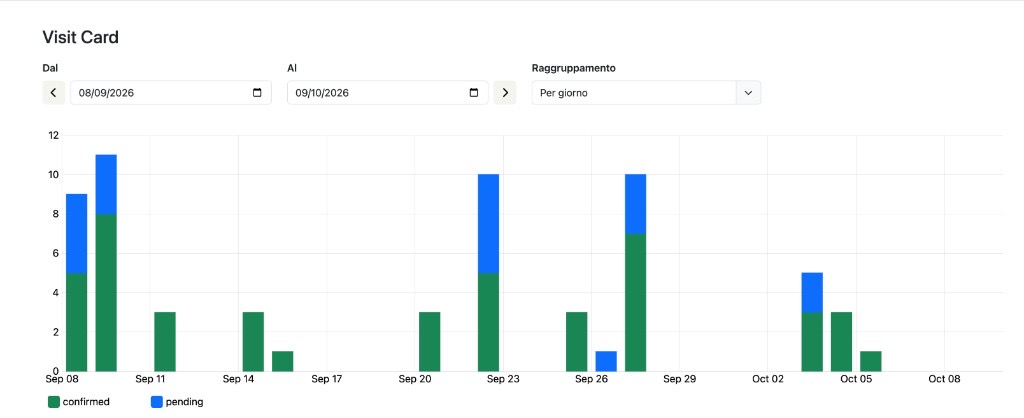Select the Sep 14 confirmed bar

253,342
